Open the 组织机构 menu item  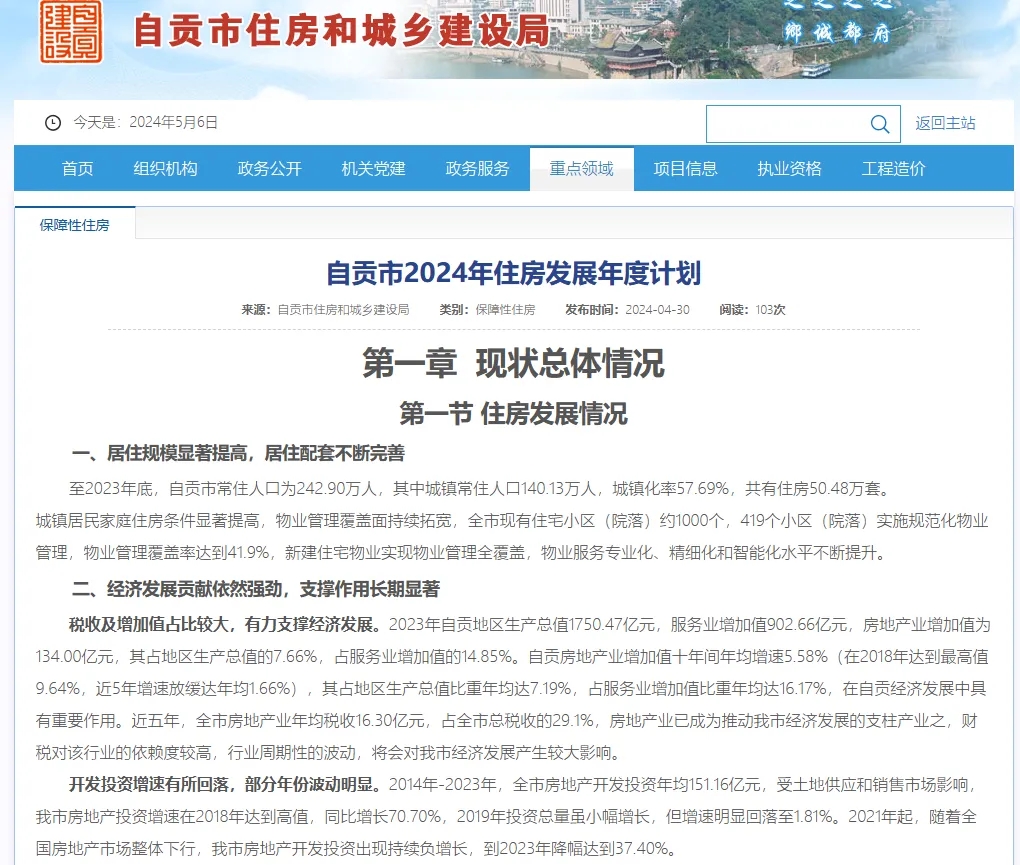point(166,168)
